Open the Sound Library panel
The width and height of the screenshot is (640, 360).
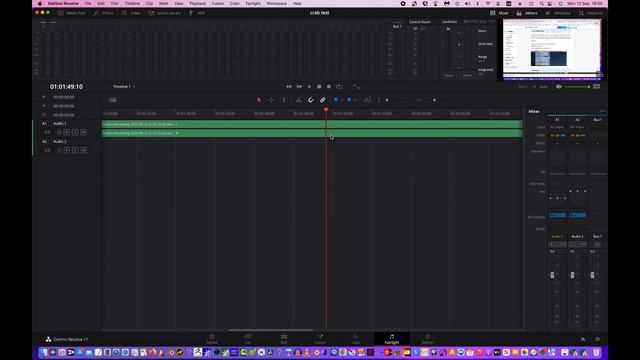pyautogui.click(x=164, y=13)
